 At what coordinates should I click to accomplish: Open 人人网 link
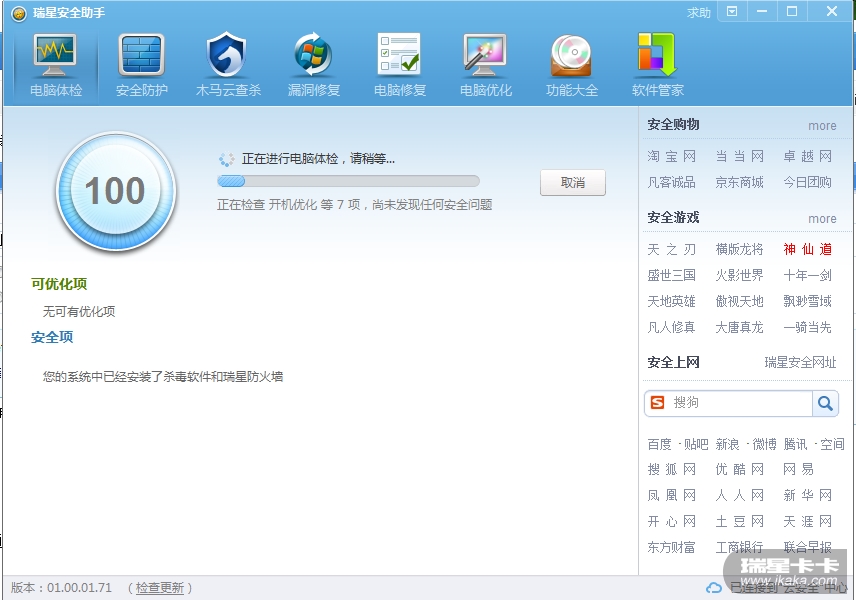739,496
